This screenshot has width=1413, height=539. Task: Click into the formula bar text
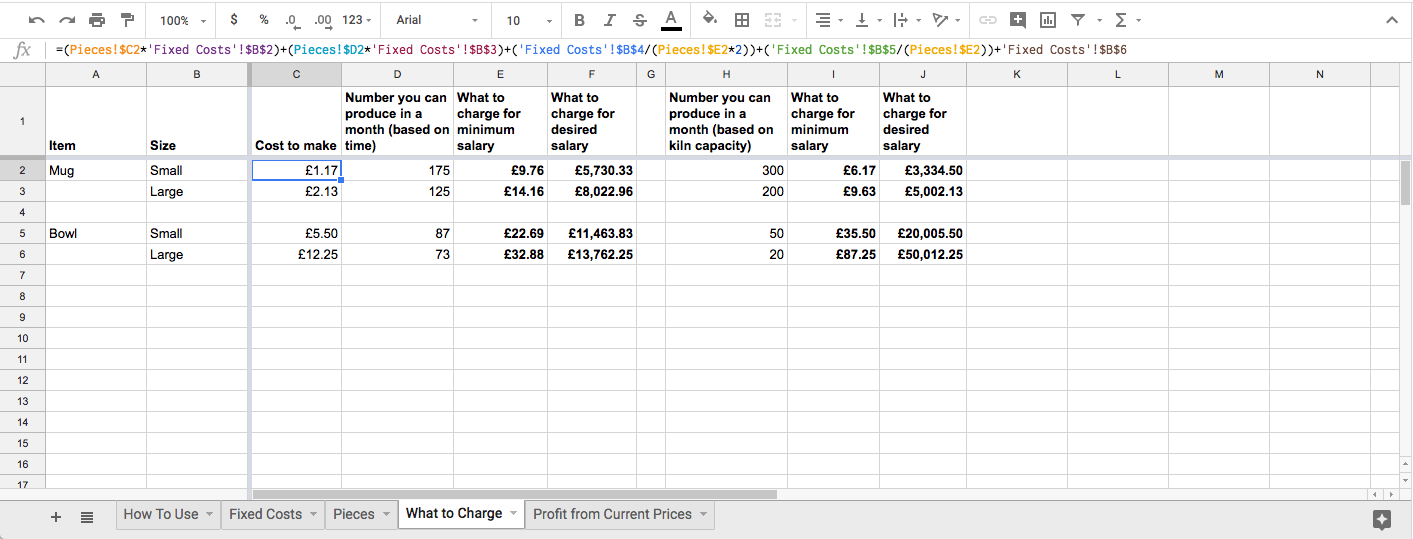pyautogui.click(x=591, y=49)
